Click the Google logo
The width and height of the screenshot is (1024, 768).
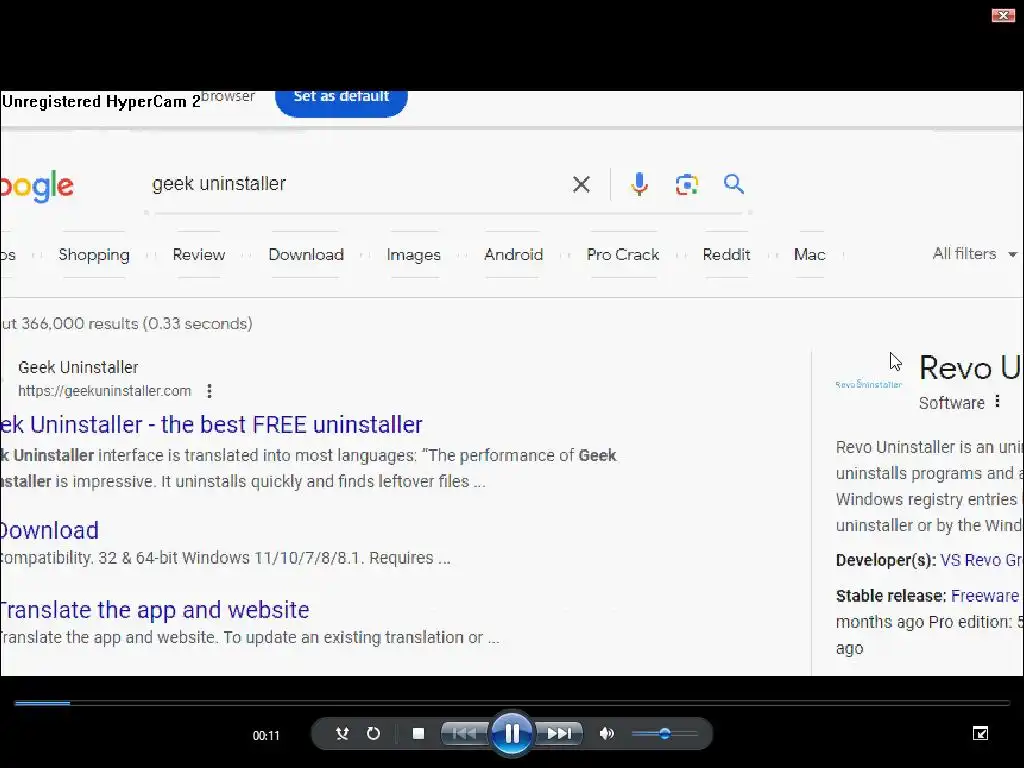(37, 187)
